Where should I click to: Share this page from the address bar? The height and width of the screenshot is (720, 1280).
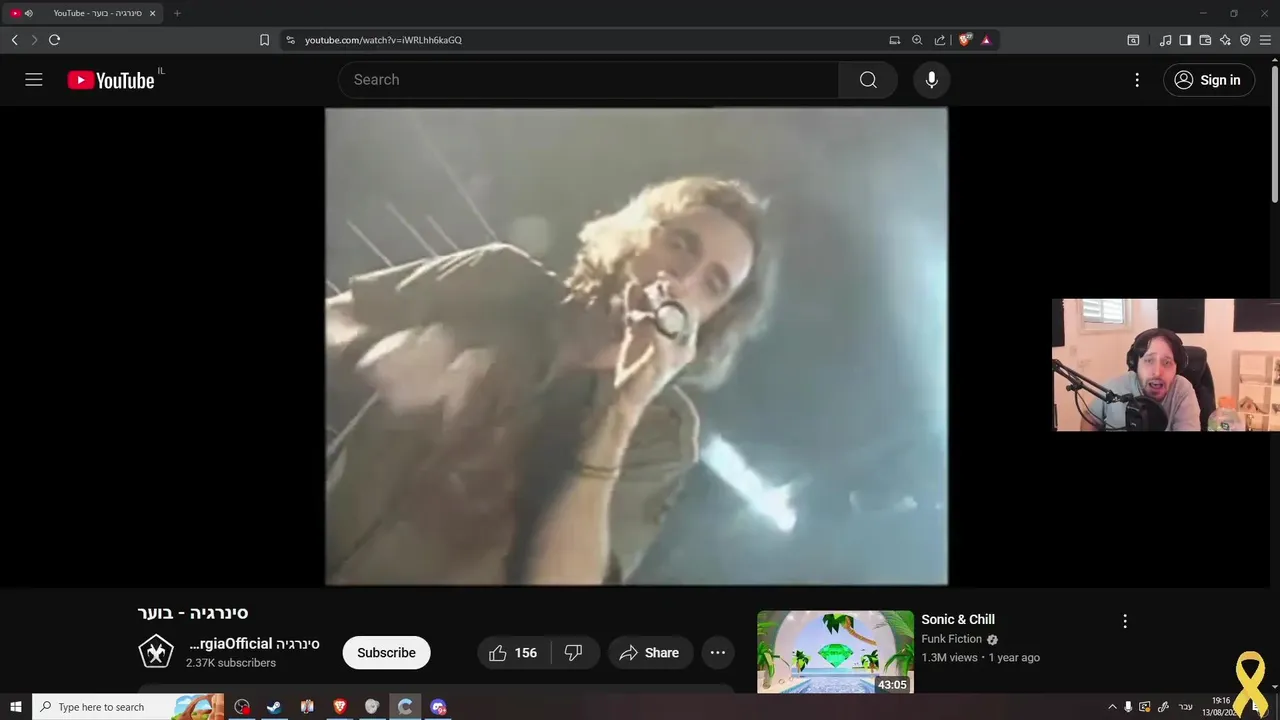940,40
